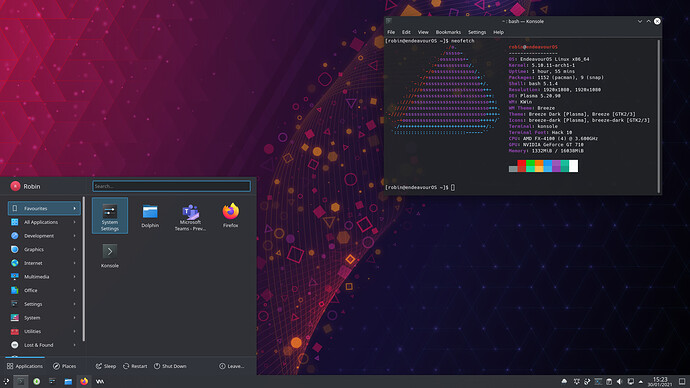
Task: Click the application launcher button in taskbar
Action: (x=6, y=381)
